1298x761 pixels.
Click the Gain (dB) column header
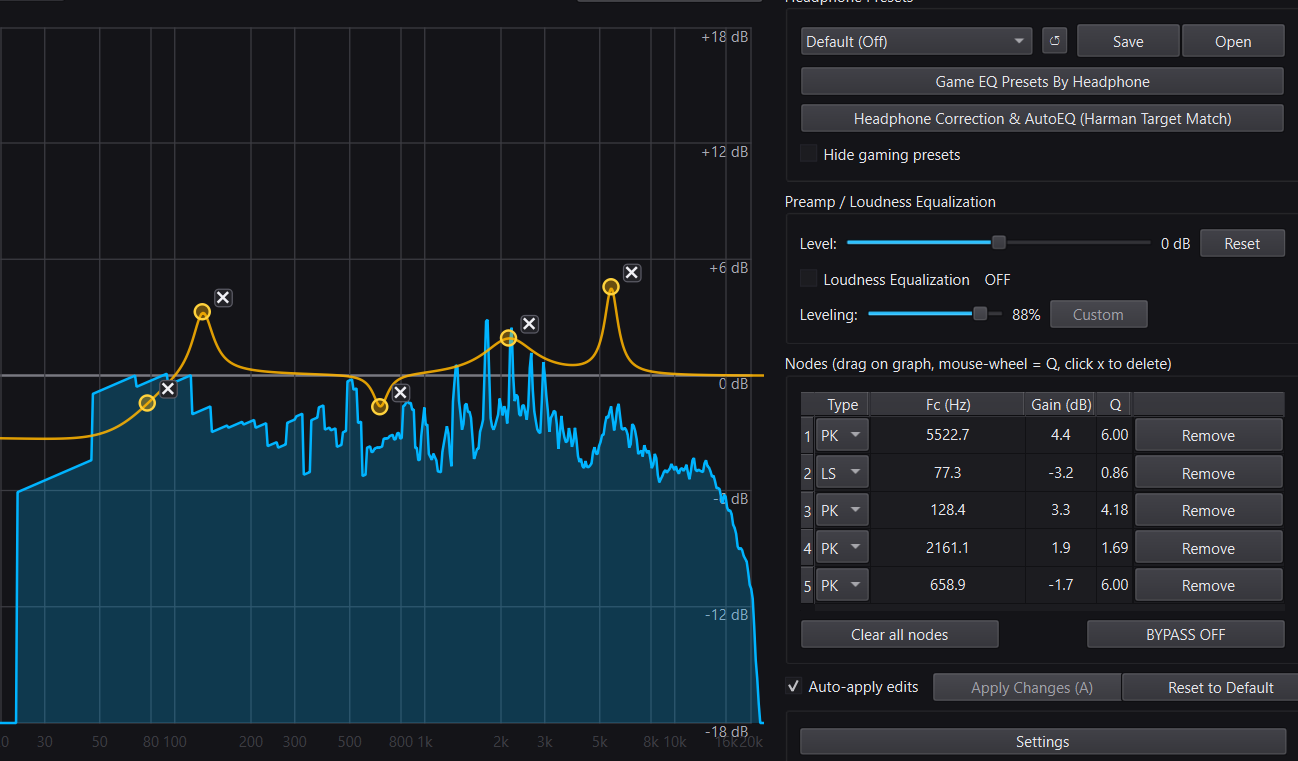click(1061, 404)
